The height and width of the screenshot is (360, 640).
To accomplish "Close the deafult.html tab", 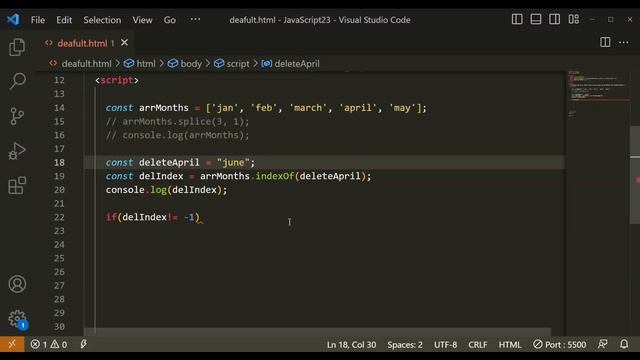I will pyautogui.click(x=124, y=42).
